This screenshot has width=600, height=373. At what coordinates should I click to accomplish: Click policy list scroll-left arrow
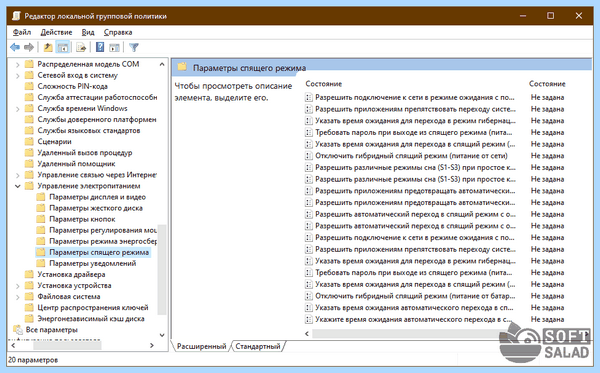tap(307, 334)
